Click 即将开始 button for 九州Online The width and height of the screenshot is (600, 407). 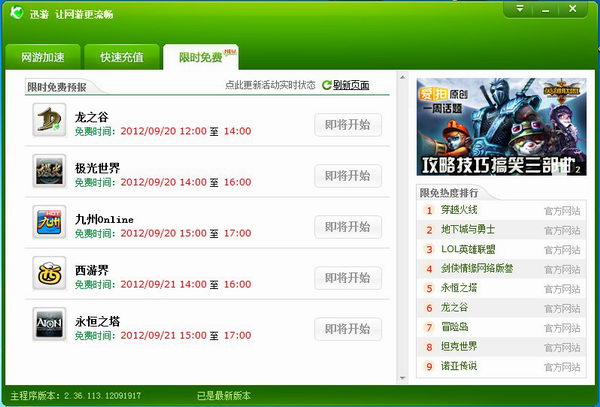348,227
